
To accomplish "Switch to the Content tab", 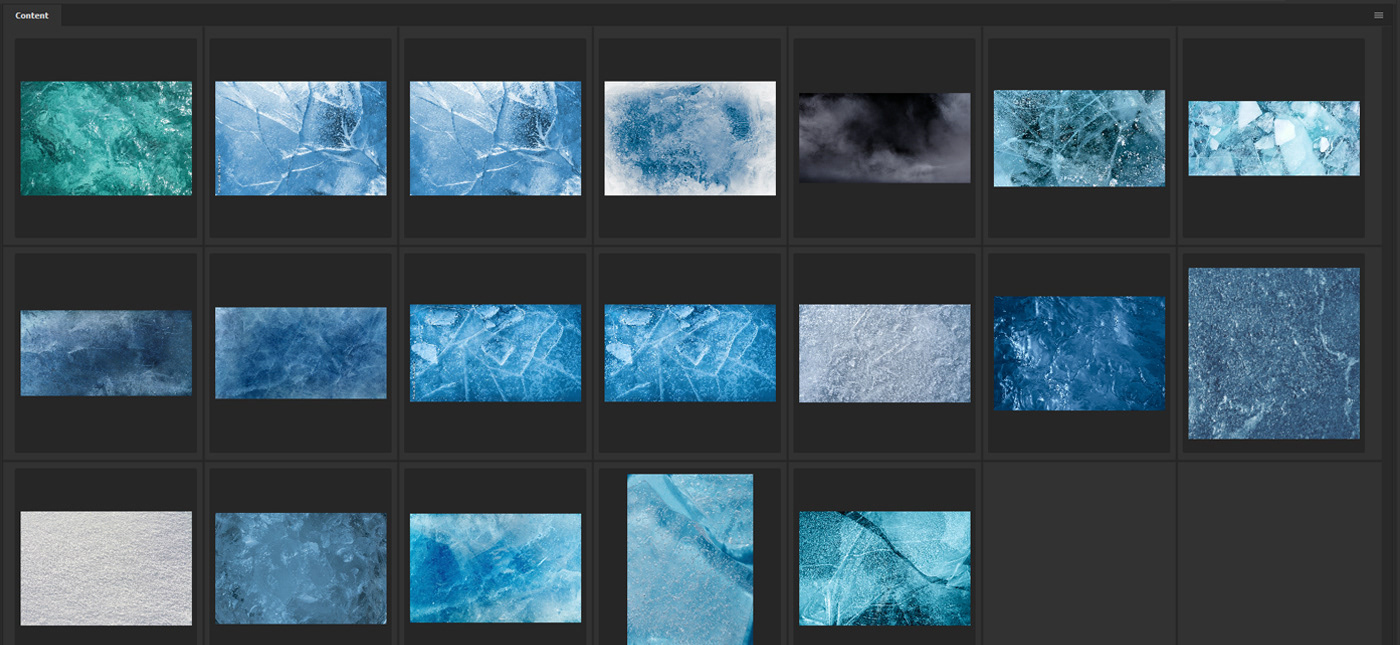I will pyautogui.click(x=32, y=15).
